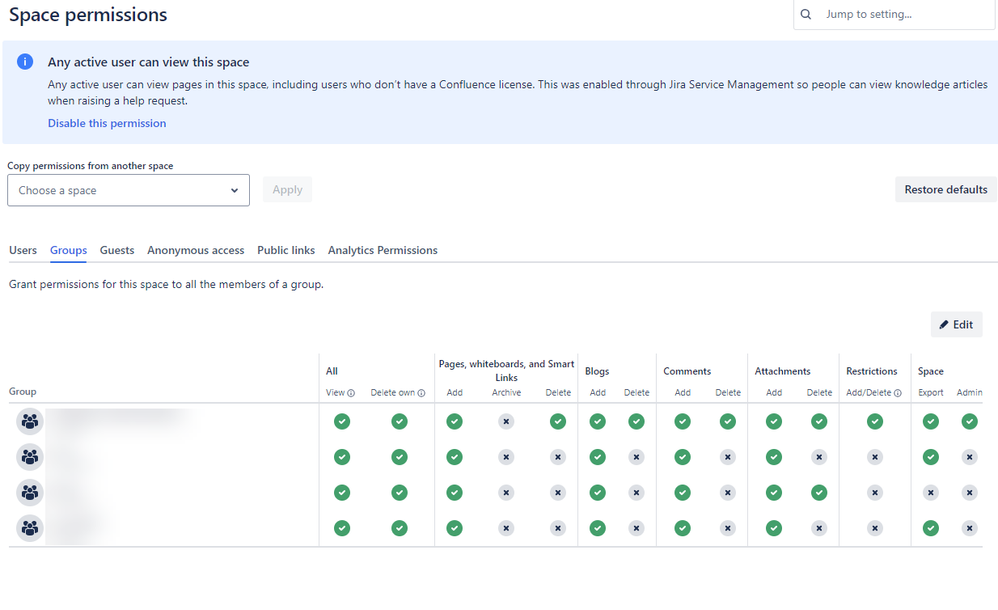Open the Anonymous access tab
This screenshot has height=610, width=998.
pos(195,250)
